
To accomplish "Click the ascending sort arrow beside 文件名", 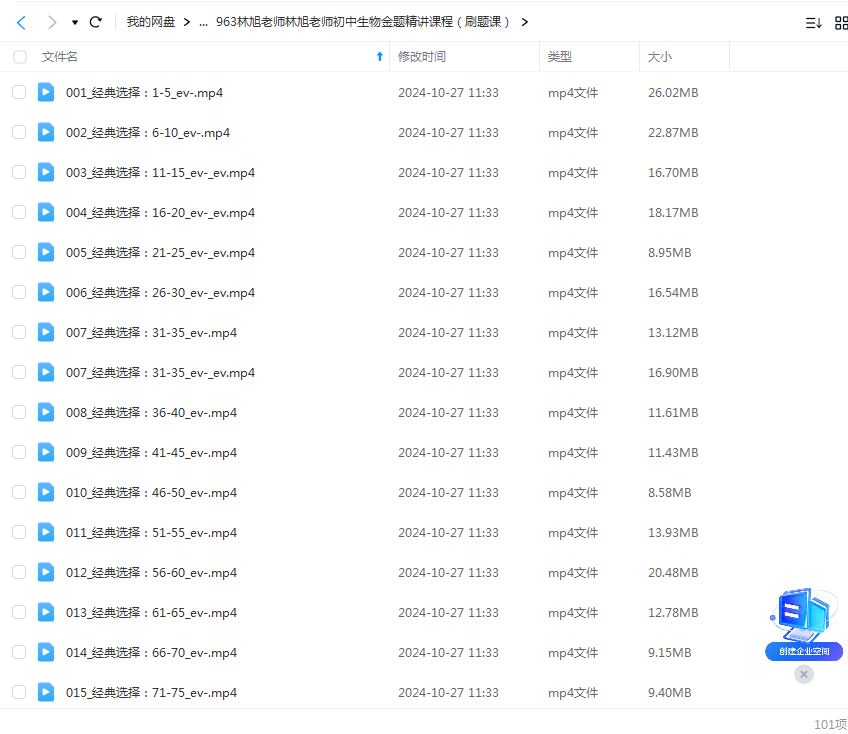I will click(x=377, y=57).
